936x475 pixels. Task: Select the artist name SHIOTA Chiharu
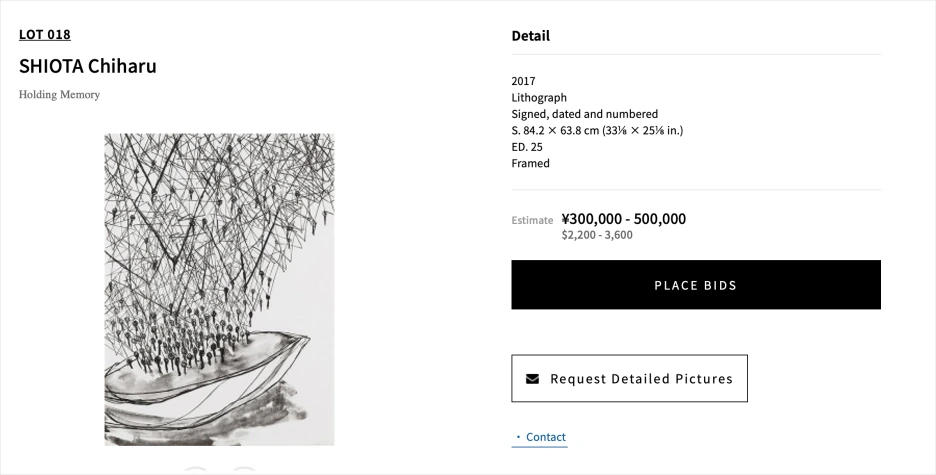88,67
